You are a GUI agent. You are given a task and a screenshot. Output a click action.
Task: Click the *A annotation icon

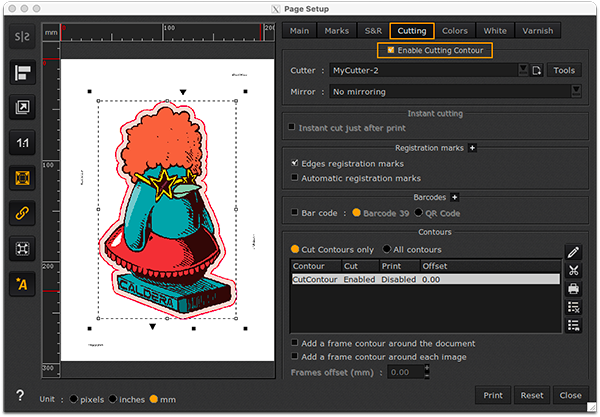[x=22, y=284]
